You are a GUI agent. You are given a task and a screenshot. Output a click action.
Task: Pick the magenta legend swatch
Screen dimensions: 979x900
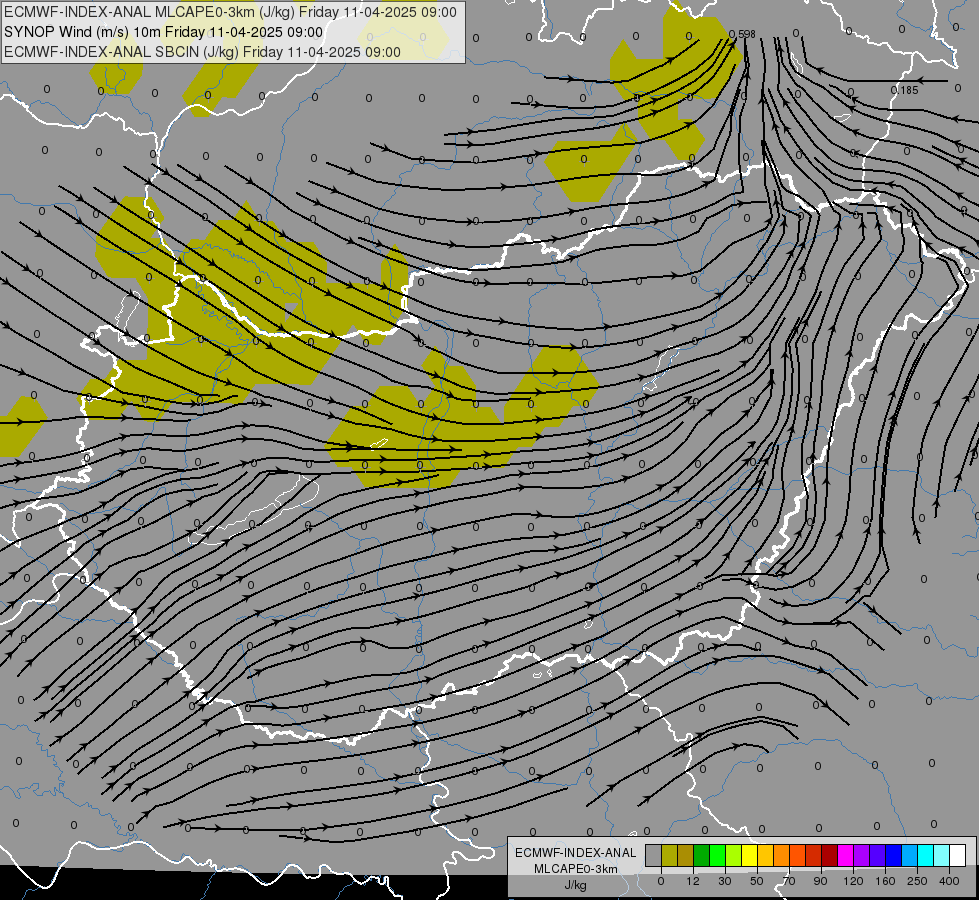(845, 855)
